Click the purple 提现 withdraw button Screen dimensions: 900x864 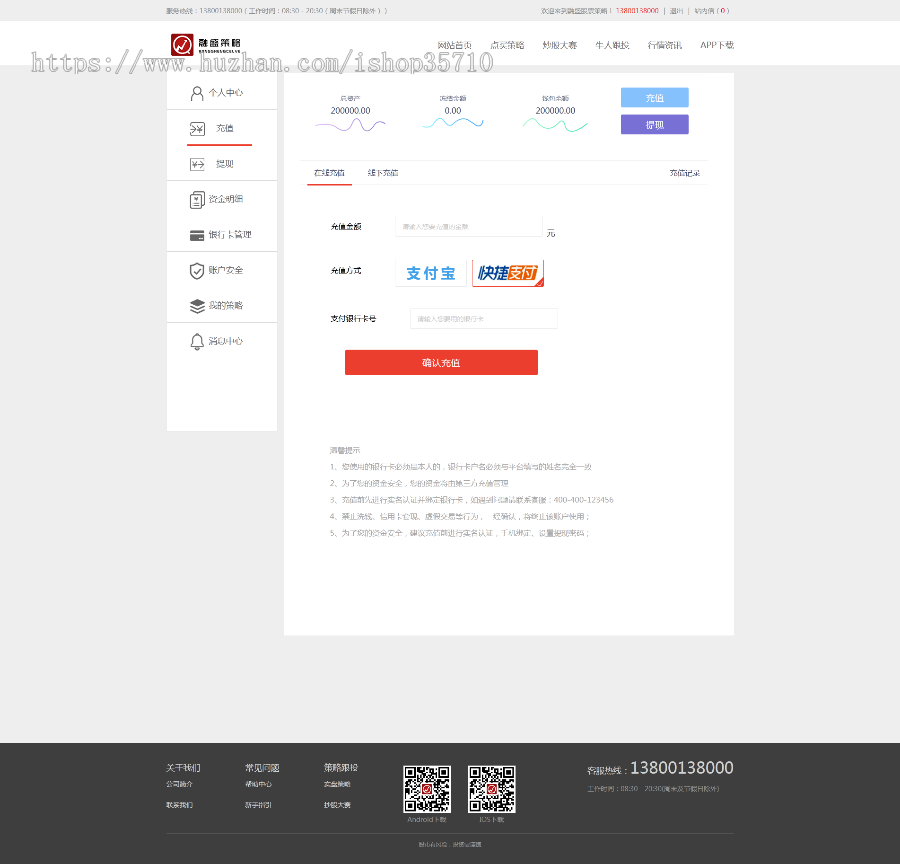coord(654,122)
